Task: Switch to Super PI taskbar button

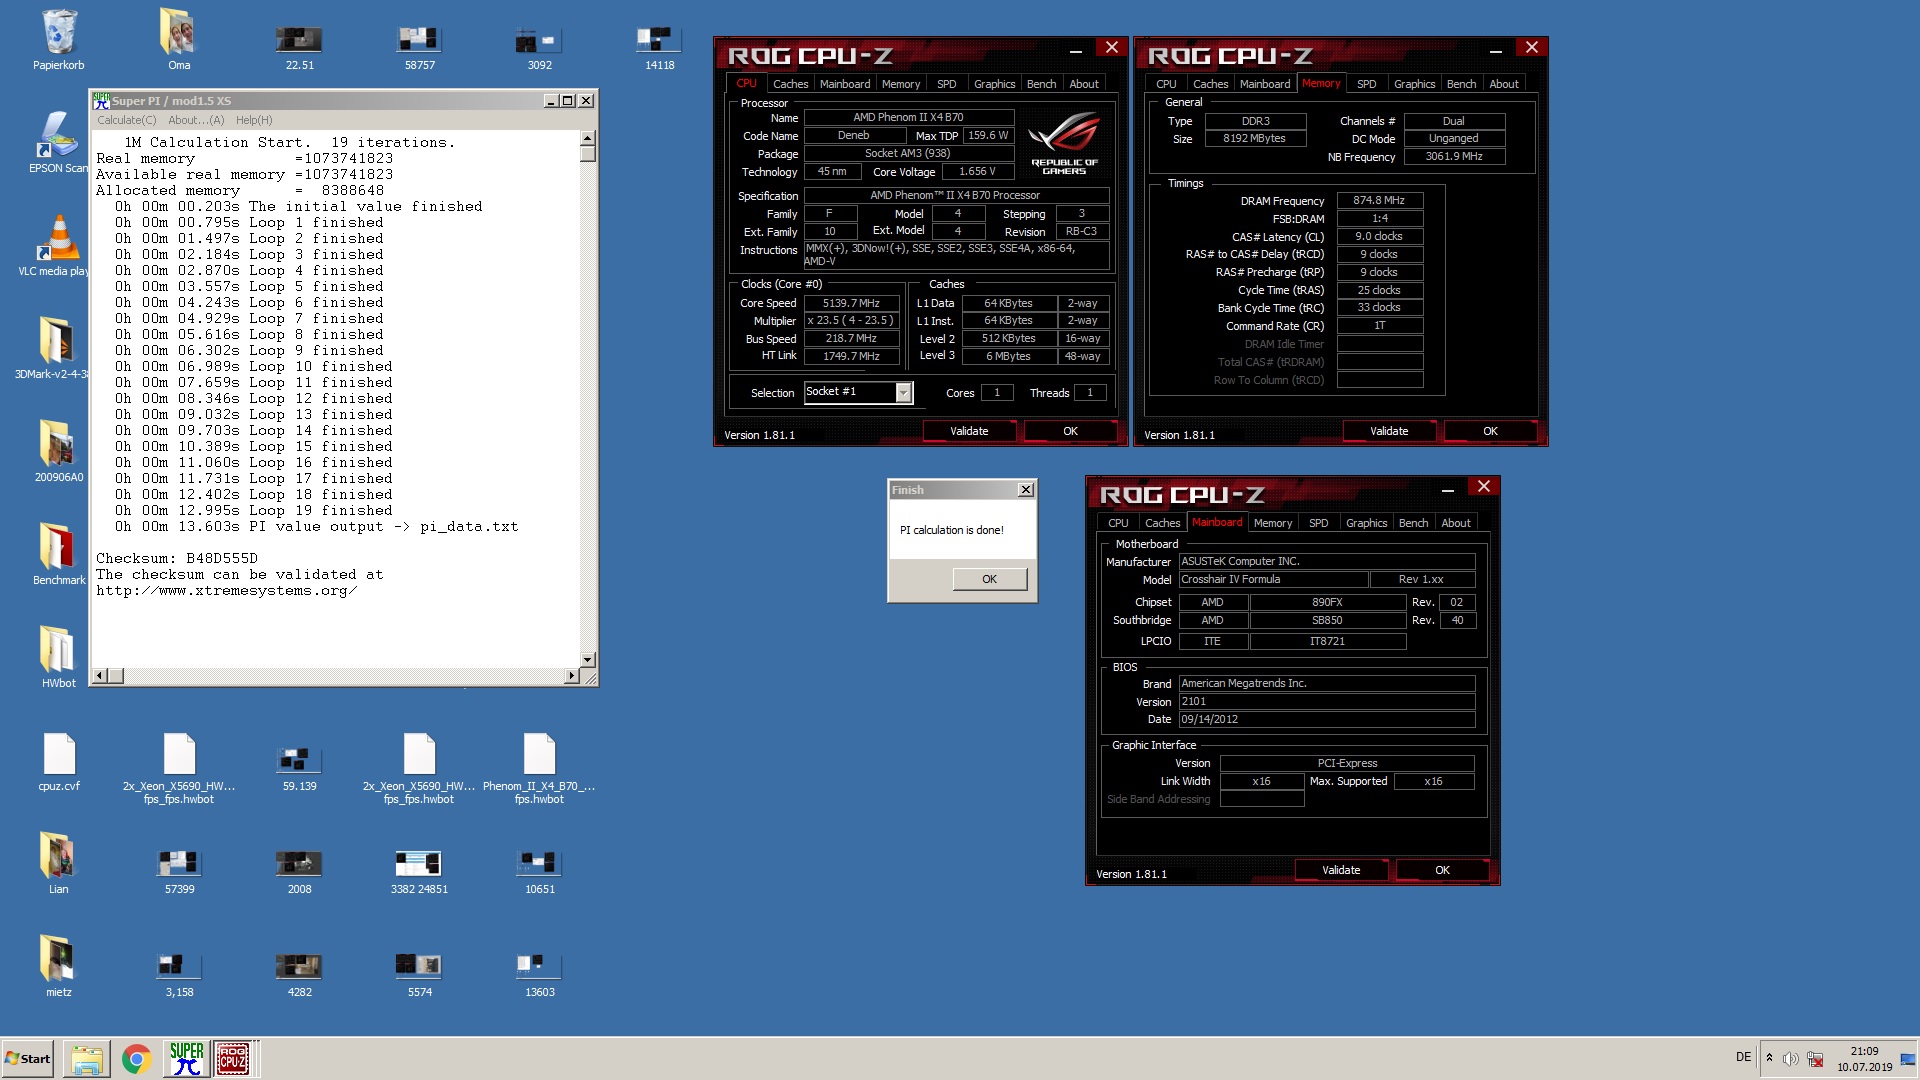Action: (186, 1059)
